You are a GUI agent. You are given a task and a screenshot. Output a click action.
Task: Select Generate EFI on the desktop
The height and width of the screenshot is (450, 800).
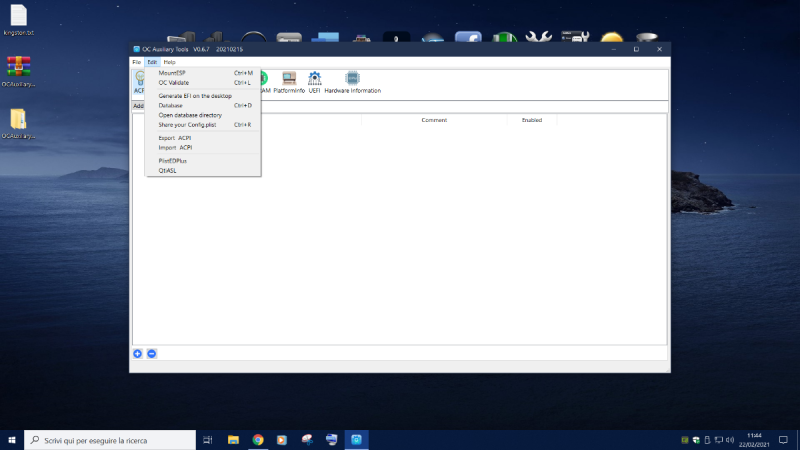click(x=203, y=96)
